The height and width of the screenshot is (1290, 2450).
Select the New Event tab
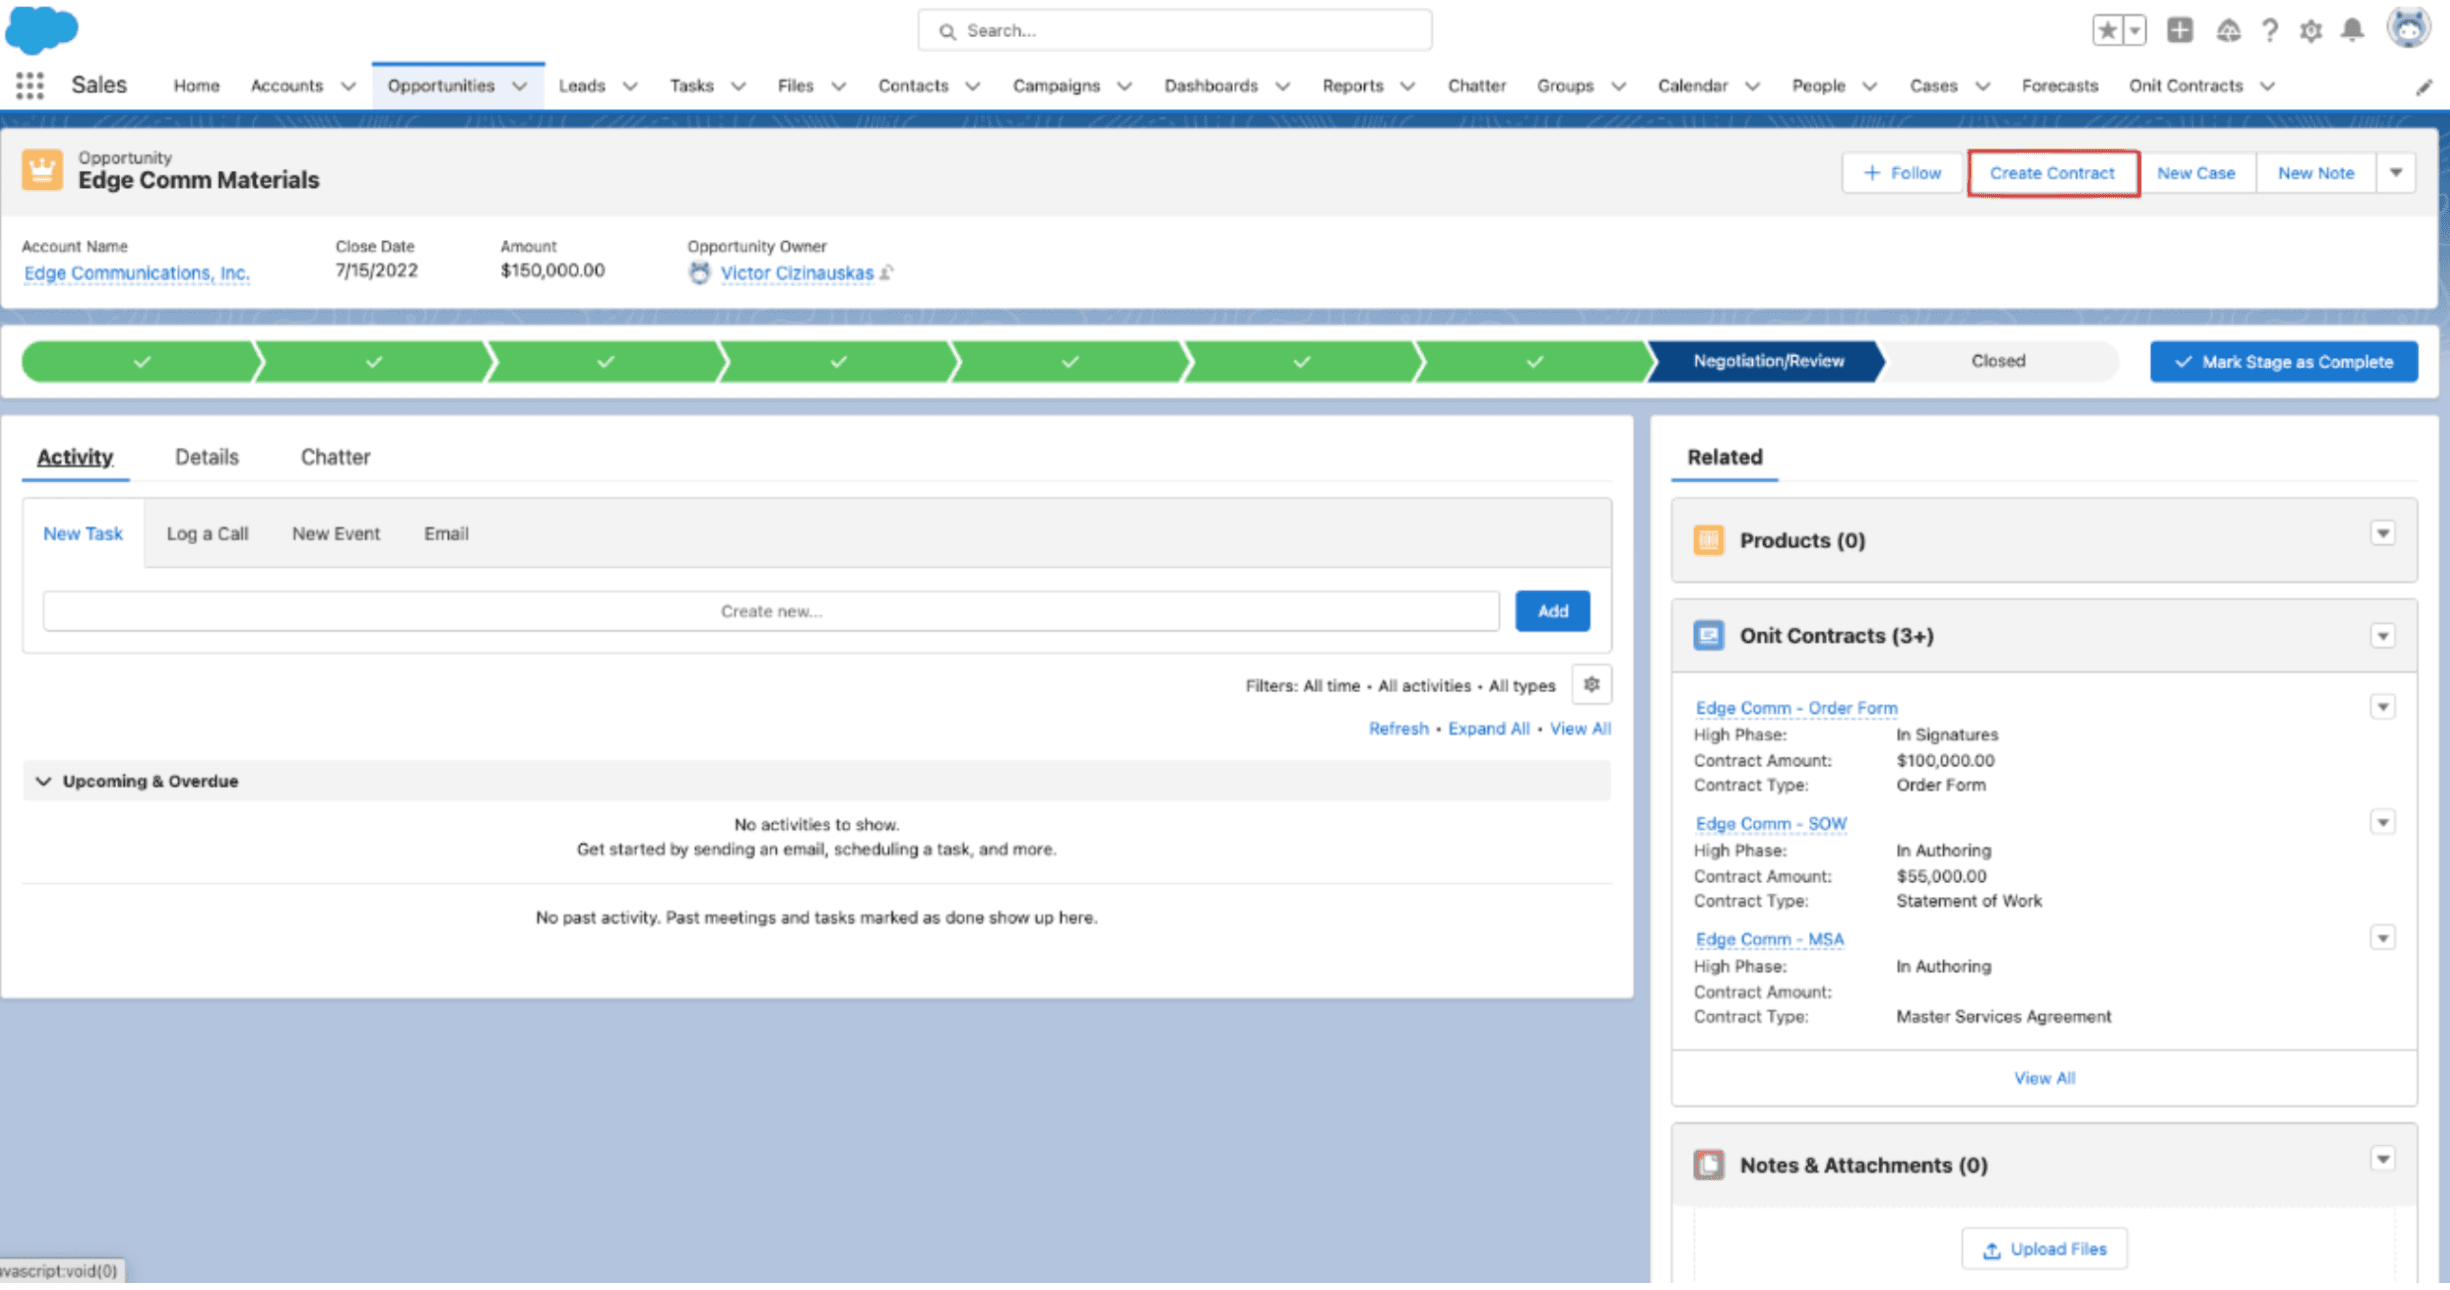point(336,534)
